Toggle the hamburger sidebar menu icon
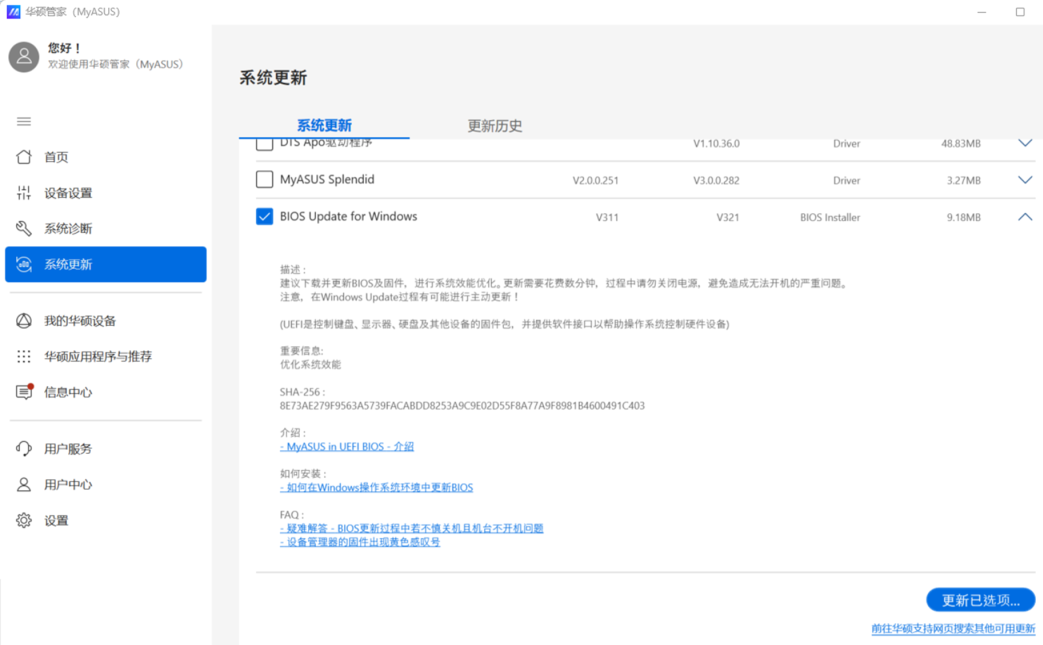Viewport: 1043px width, 645px height. point(24,121)
